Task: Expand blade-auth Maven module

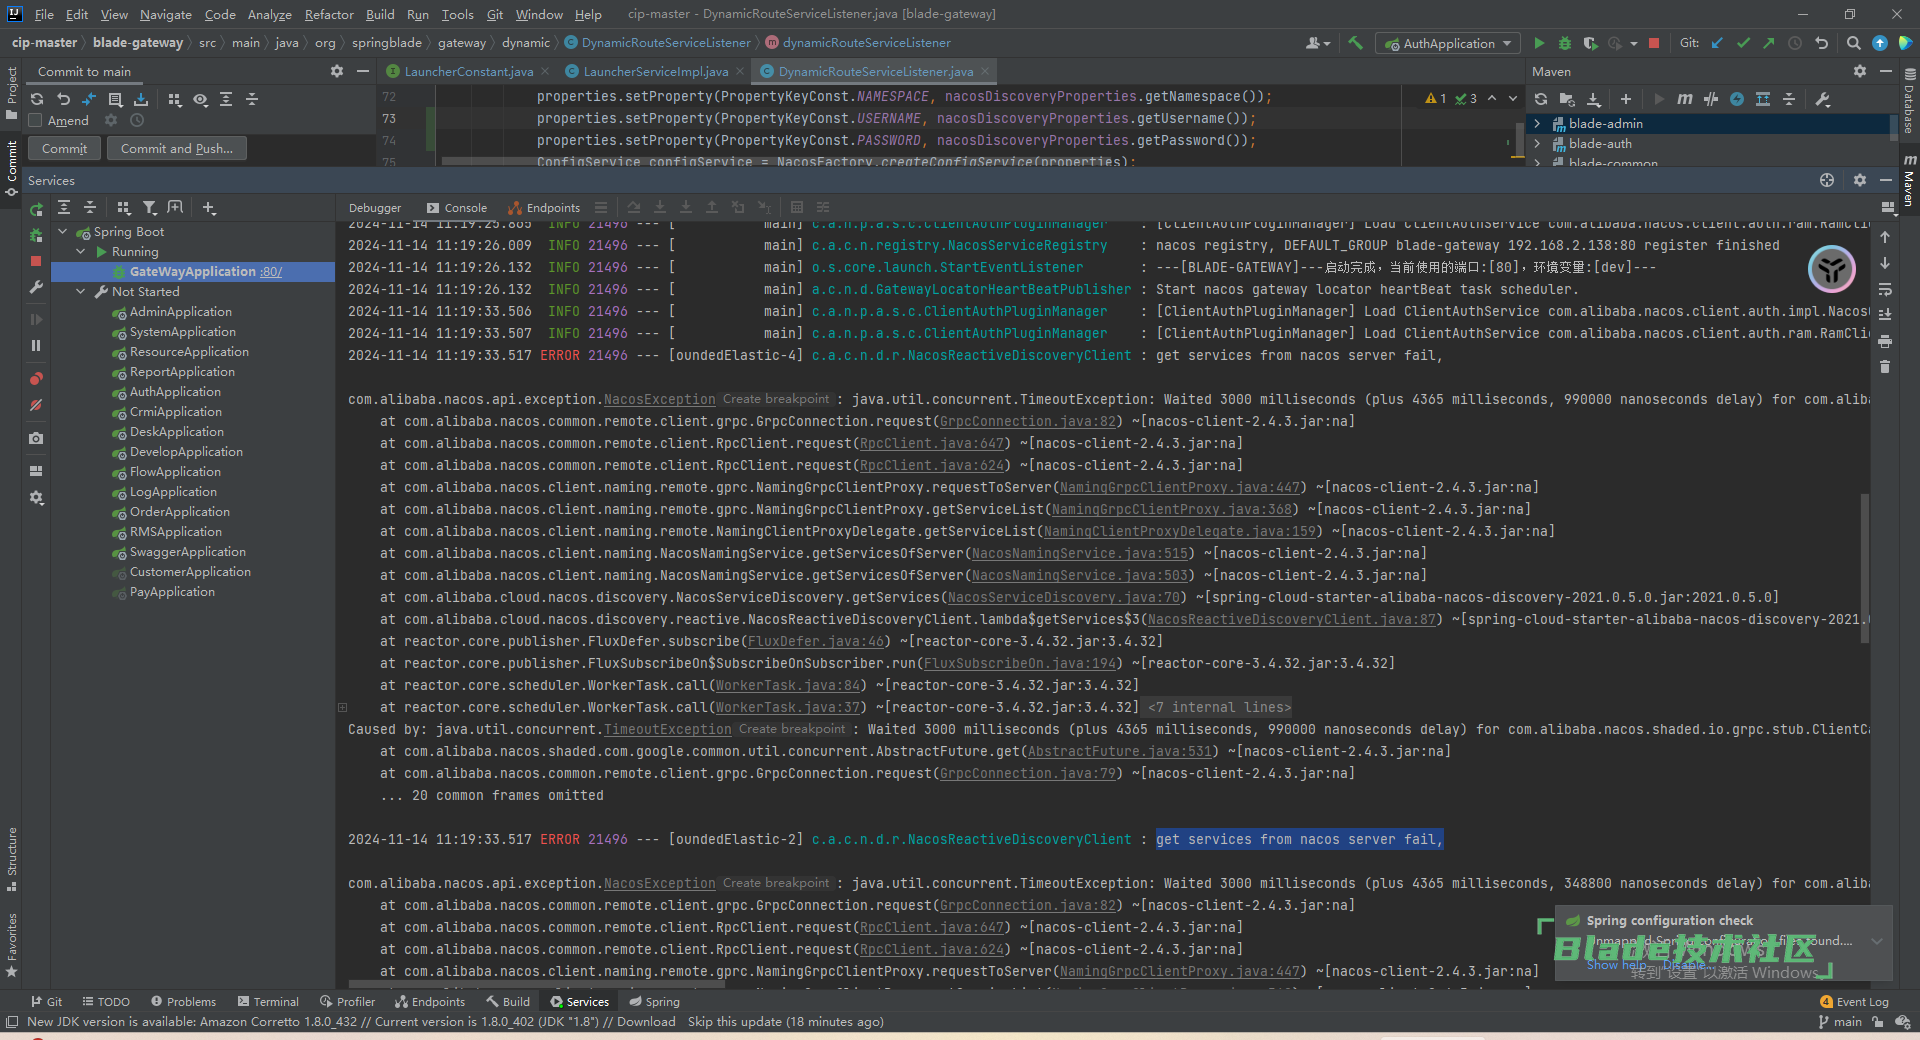Action: click(1537, 144)
